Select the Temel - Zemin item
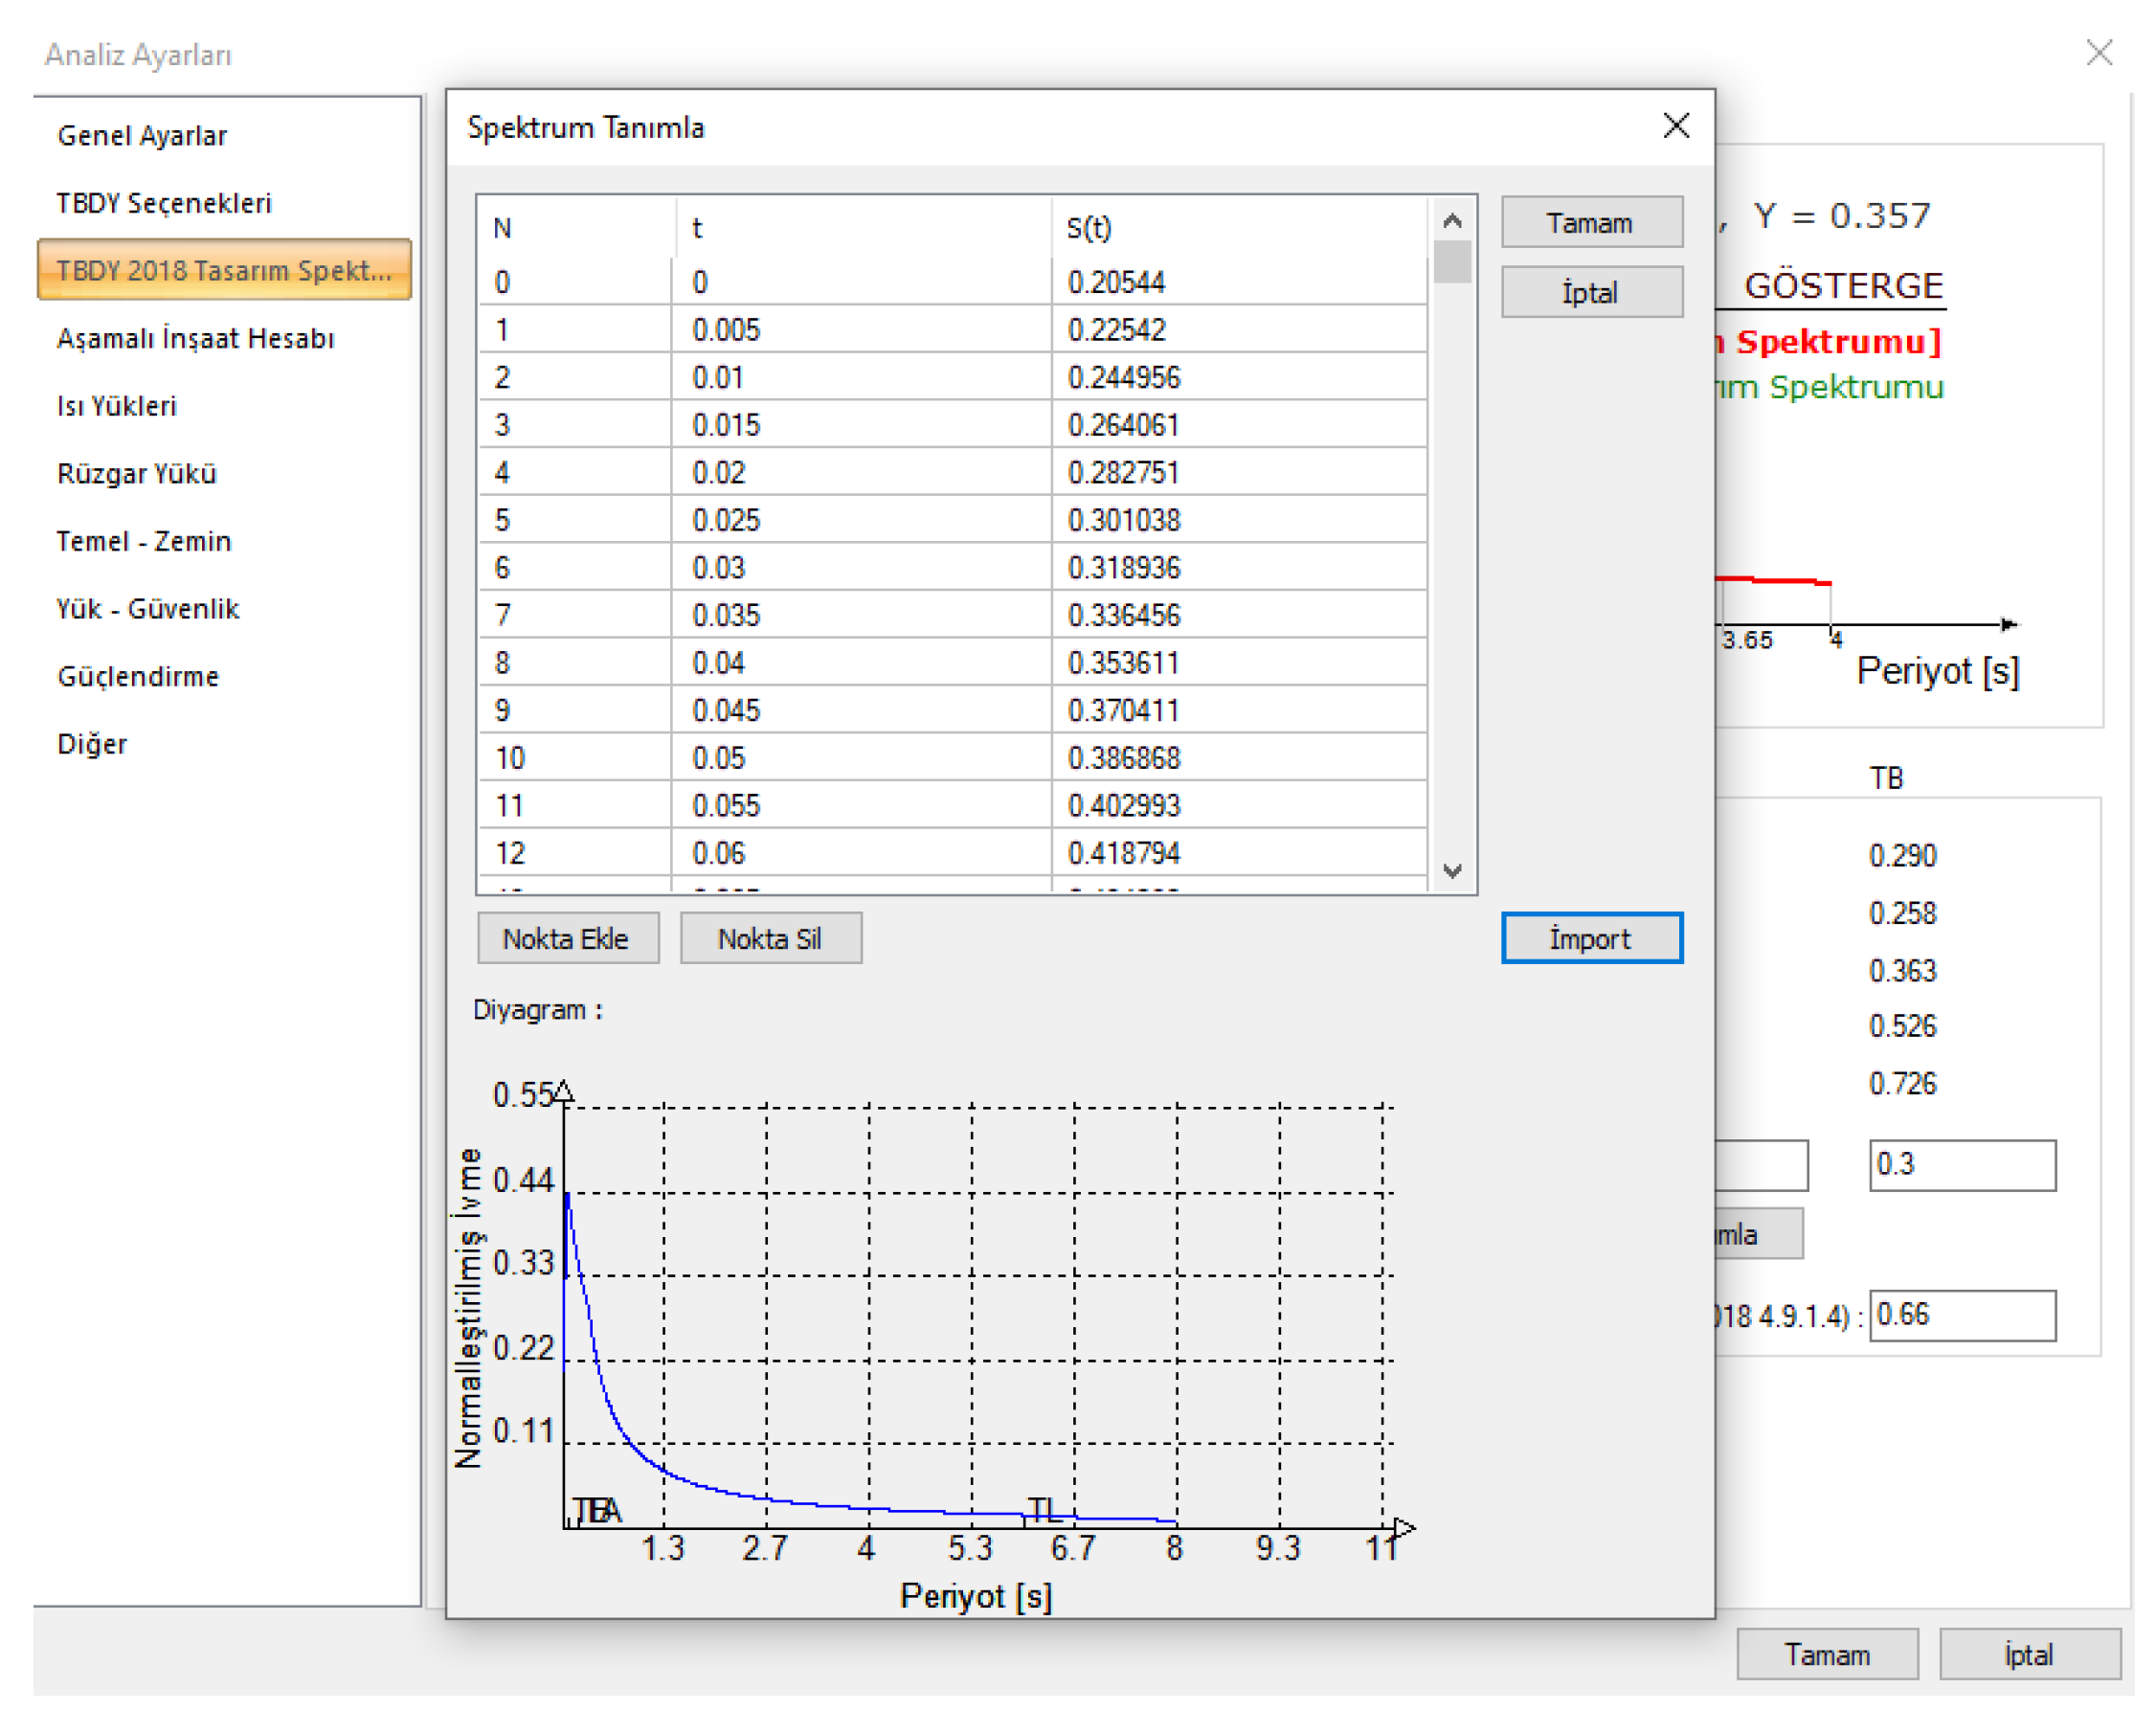Image resolution: width=2156 pixels, height=1711 pixels. coord(144,541)
